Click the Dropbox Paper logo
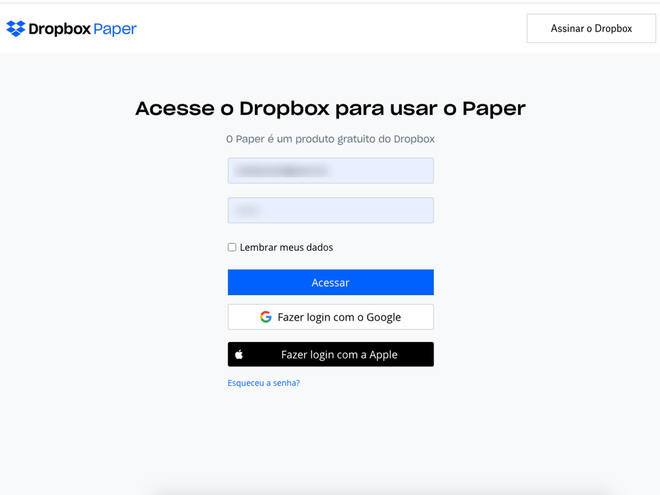This screenshot has height=495, width=660. tap(72, 29)
